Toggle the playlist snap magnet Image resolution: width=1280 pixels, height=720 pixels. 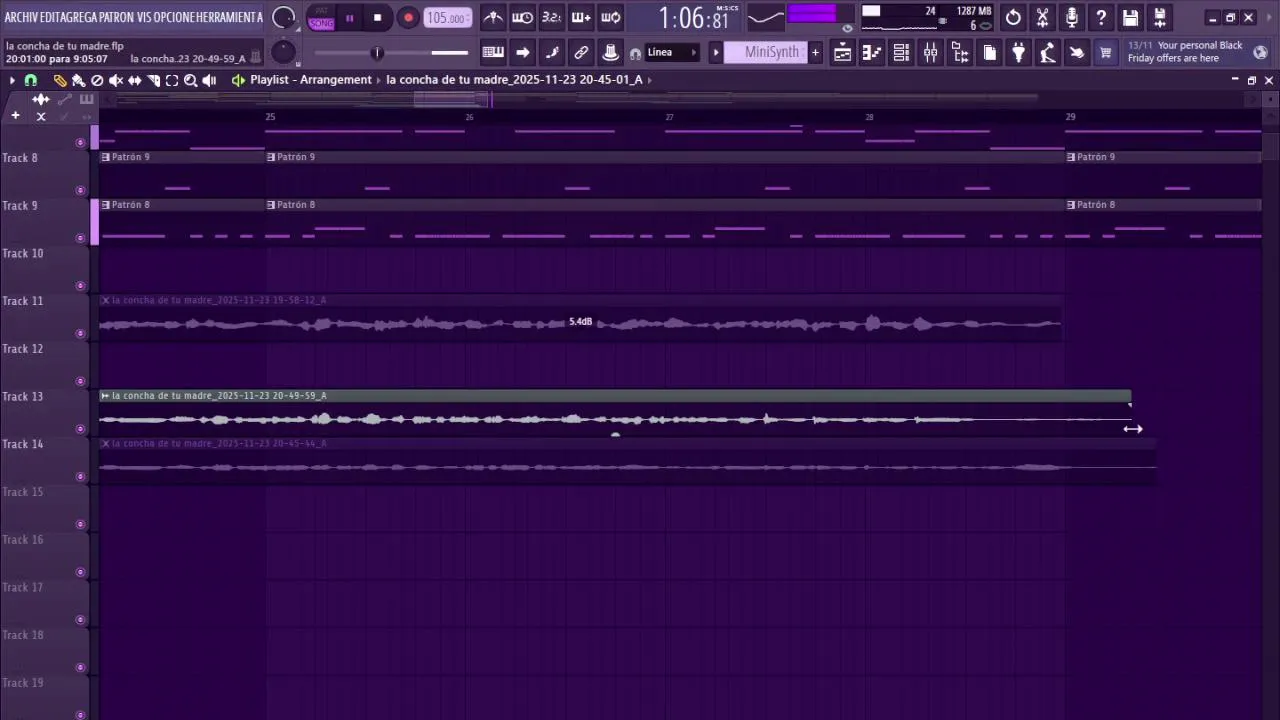coord(31,80)
